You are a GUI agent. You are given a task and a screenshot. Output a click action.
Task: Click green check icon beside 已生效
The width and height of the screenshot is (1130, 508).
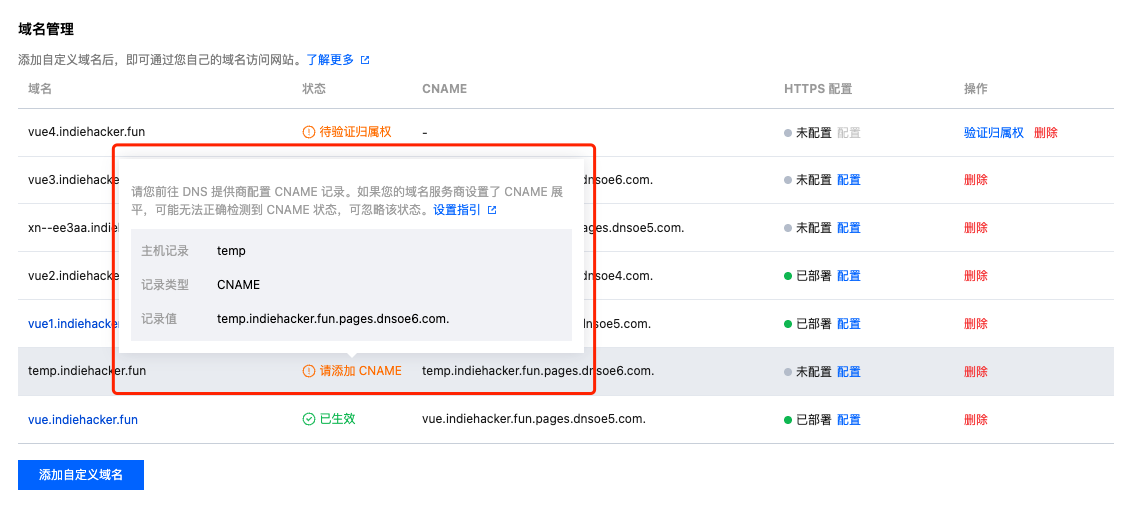309,419
